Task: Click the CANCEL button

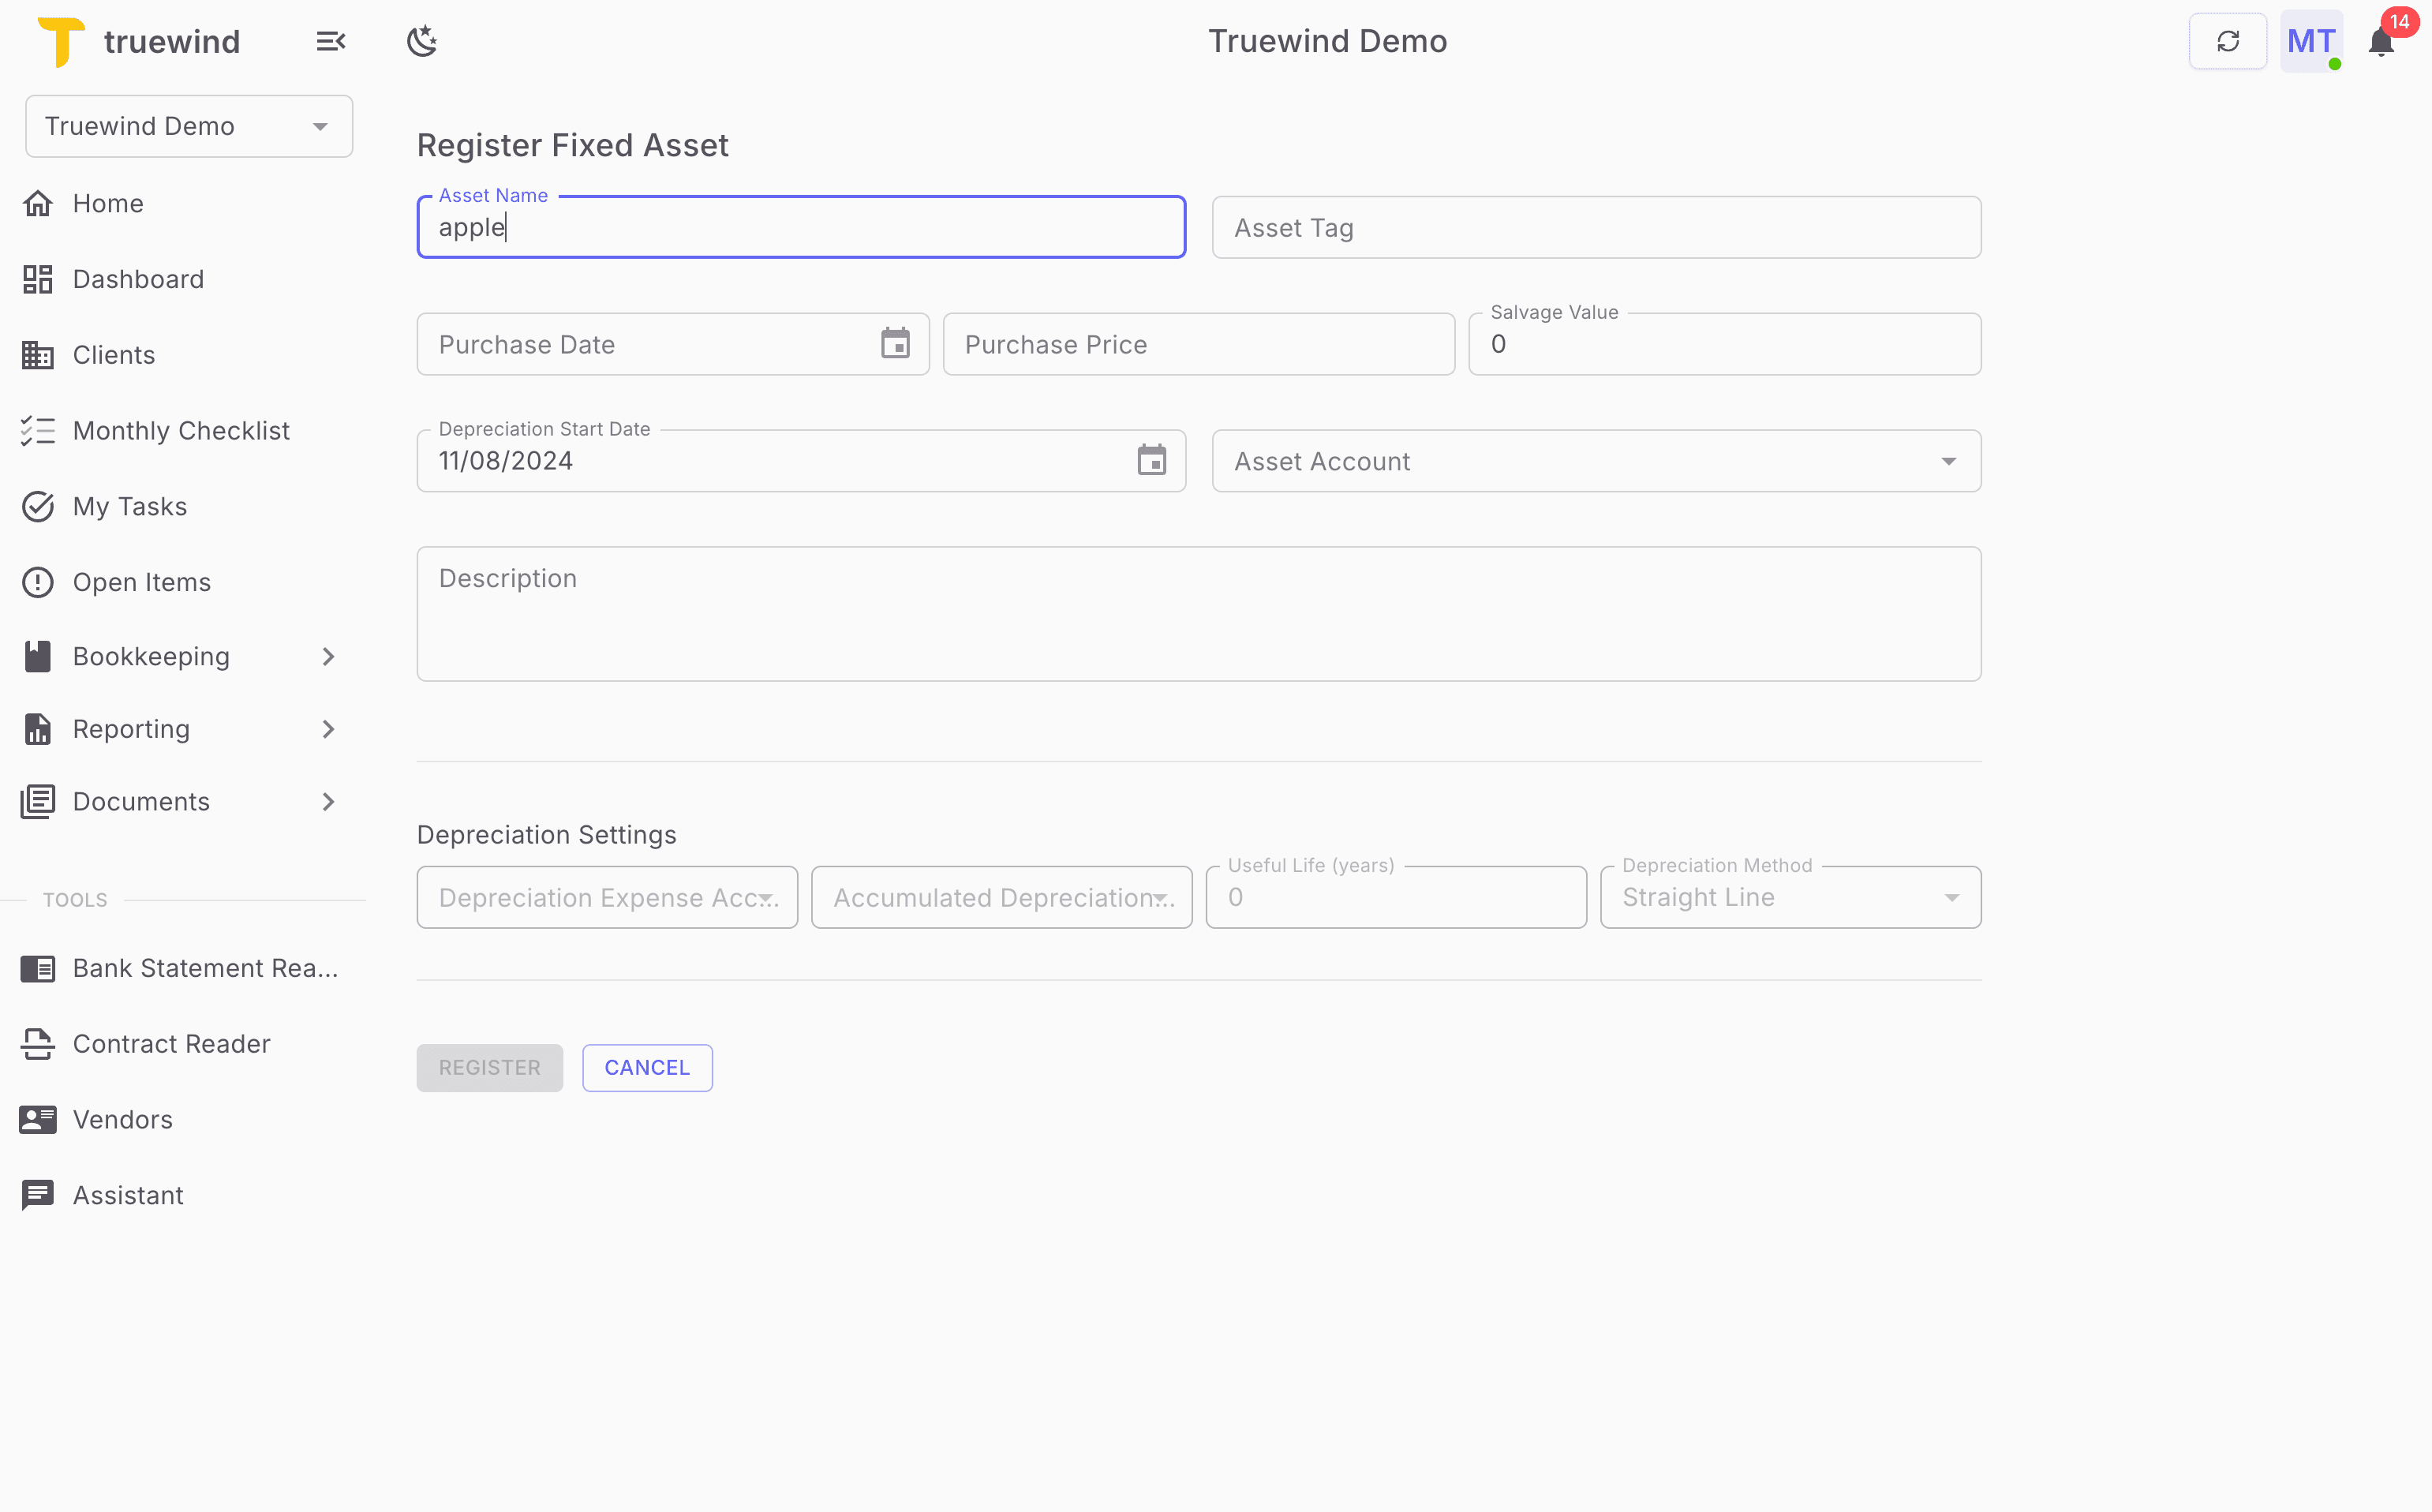Action: (x=646, y=1067)
